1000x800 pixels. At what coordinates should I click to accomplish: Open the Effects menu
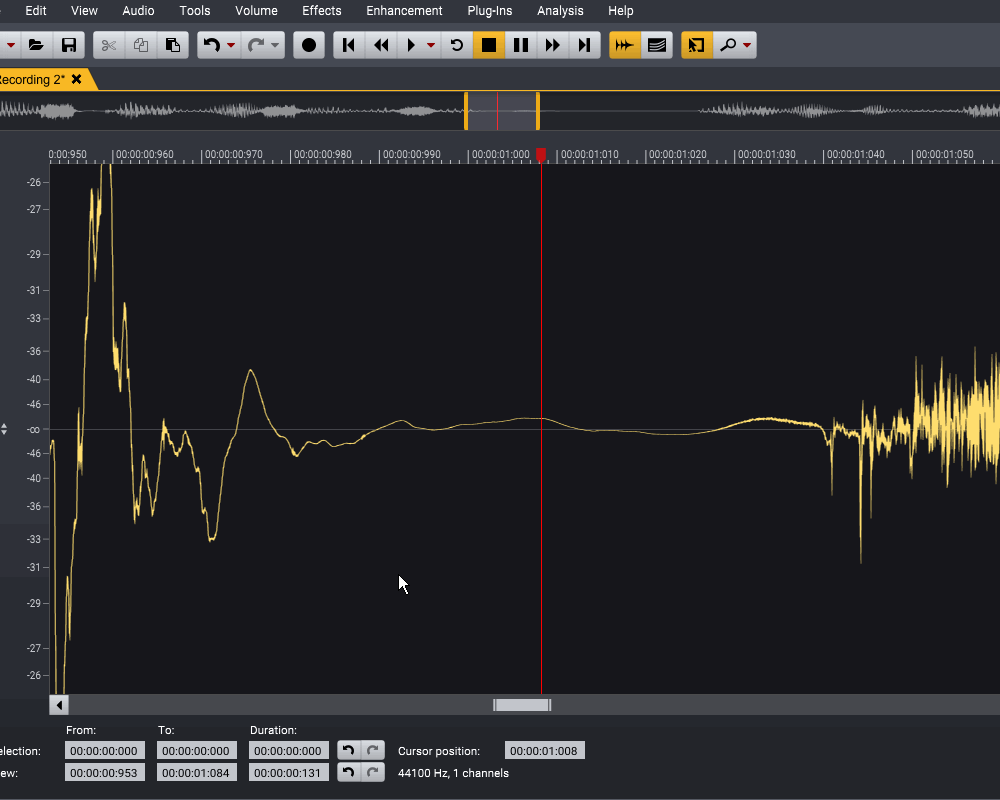click(x=321, y=11)
